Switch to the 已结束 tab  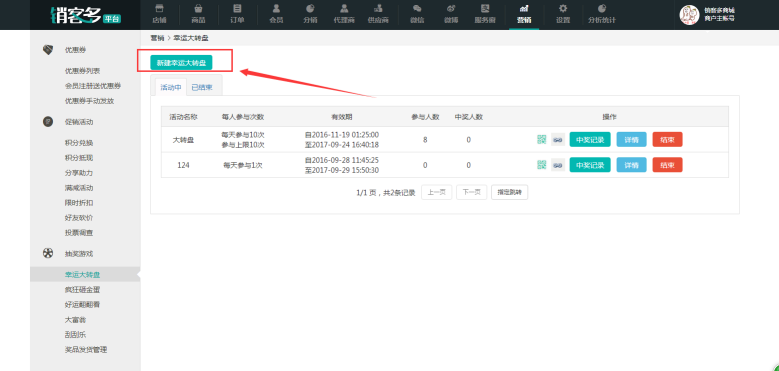coord(202,87)
